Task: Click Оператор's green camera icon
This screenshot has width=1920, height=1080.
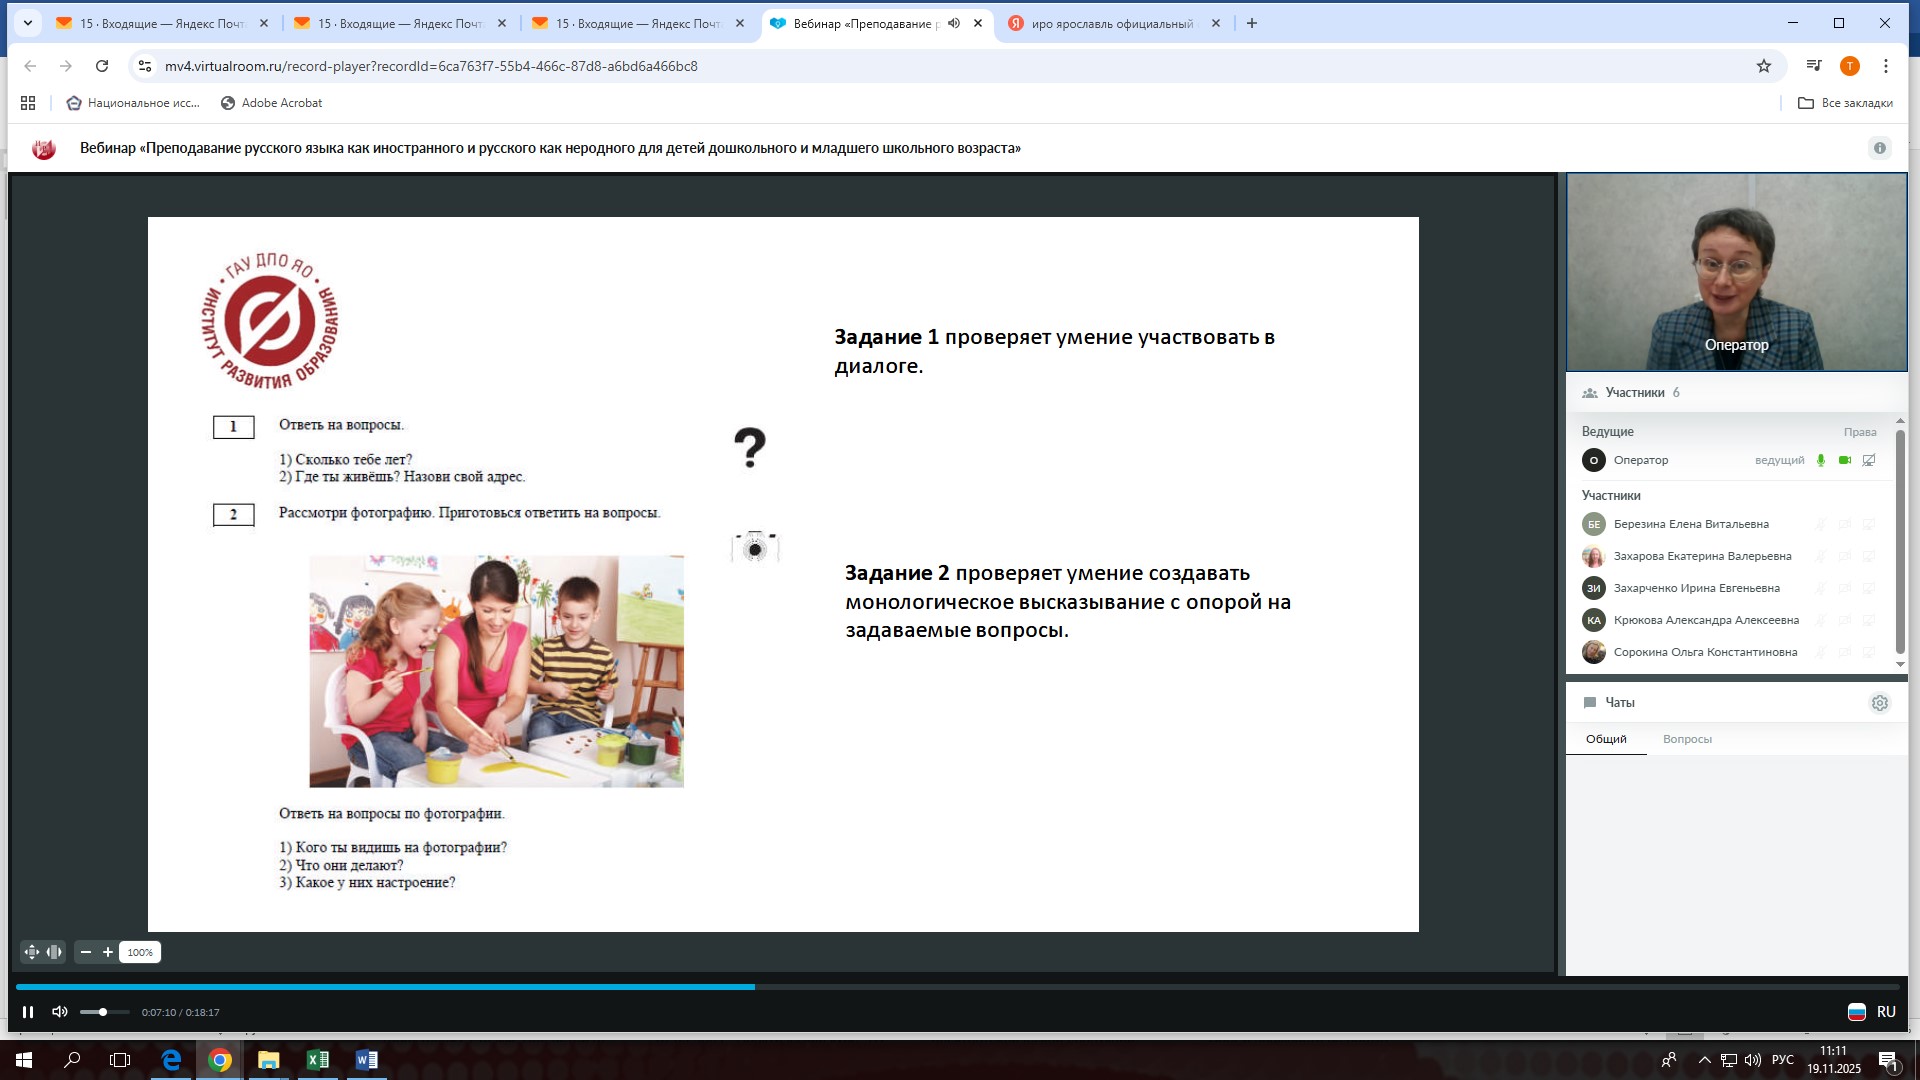Action: [x=1844, y=460]
